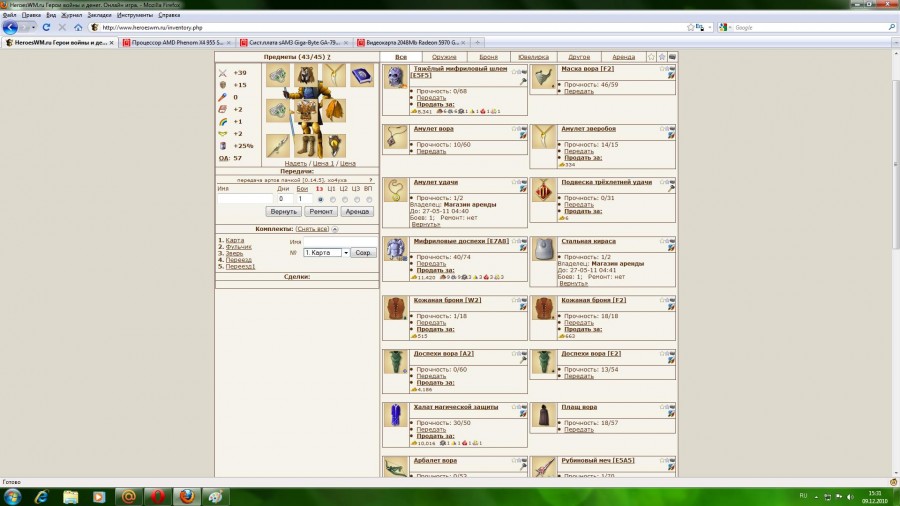The image size is (900, 506).
Task: Open the Файл menu
Action: [x=9, y=15]
